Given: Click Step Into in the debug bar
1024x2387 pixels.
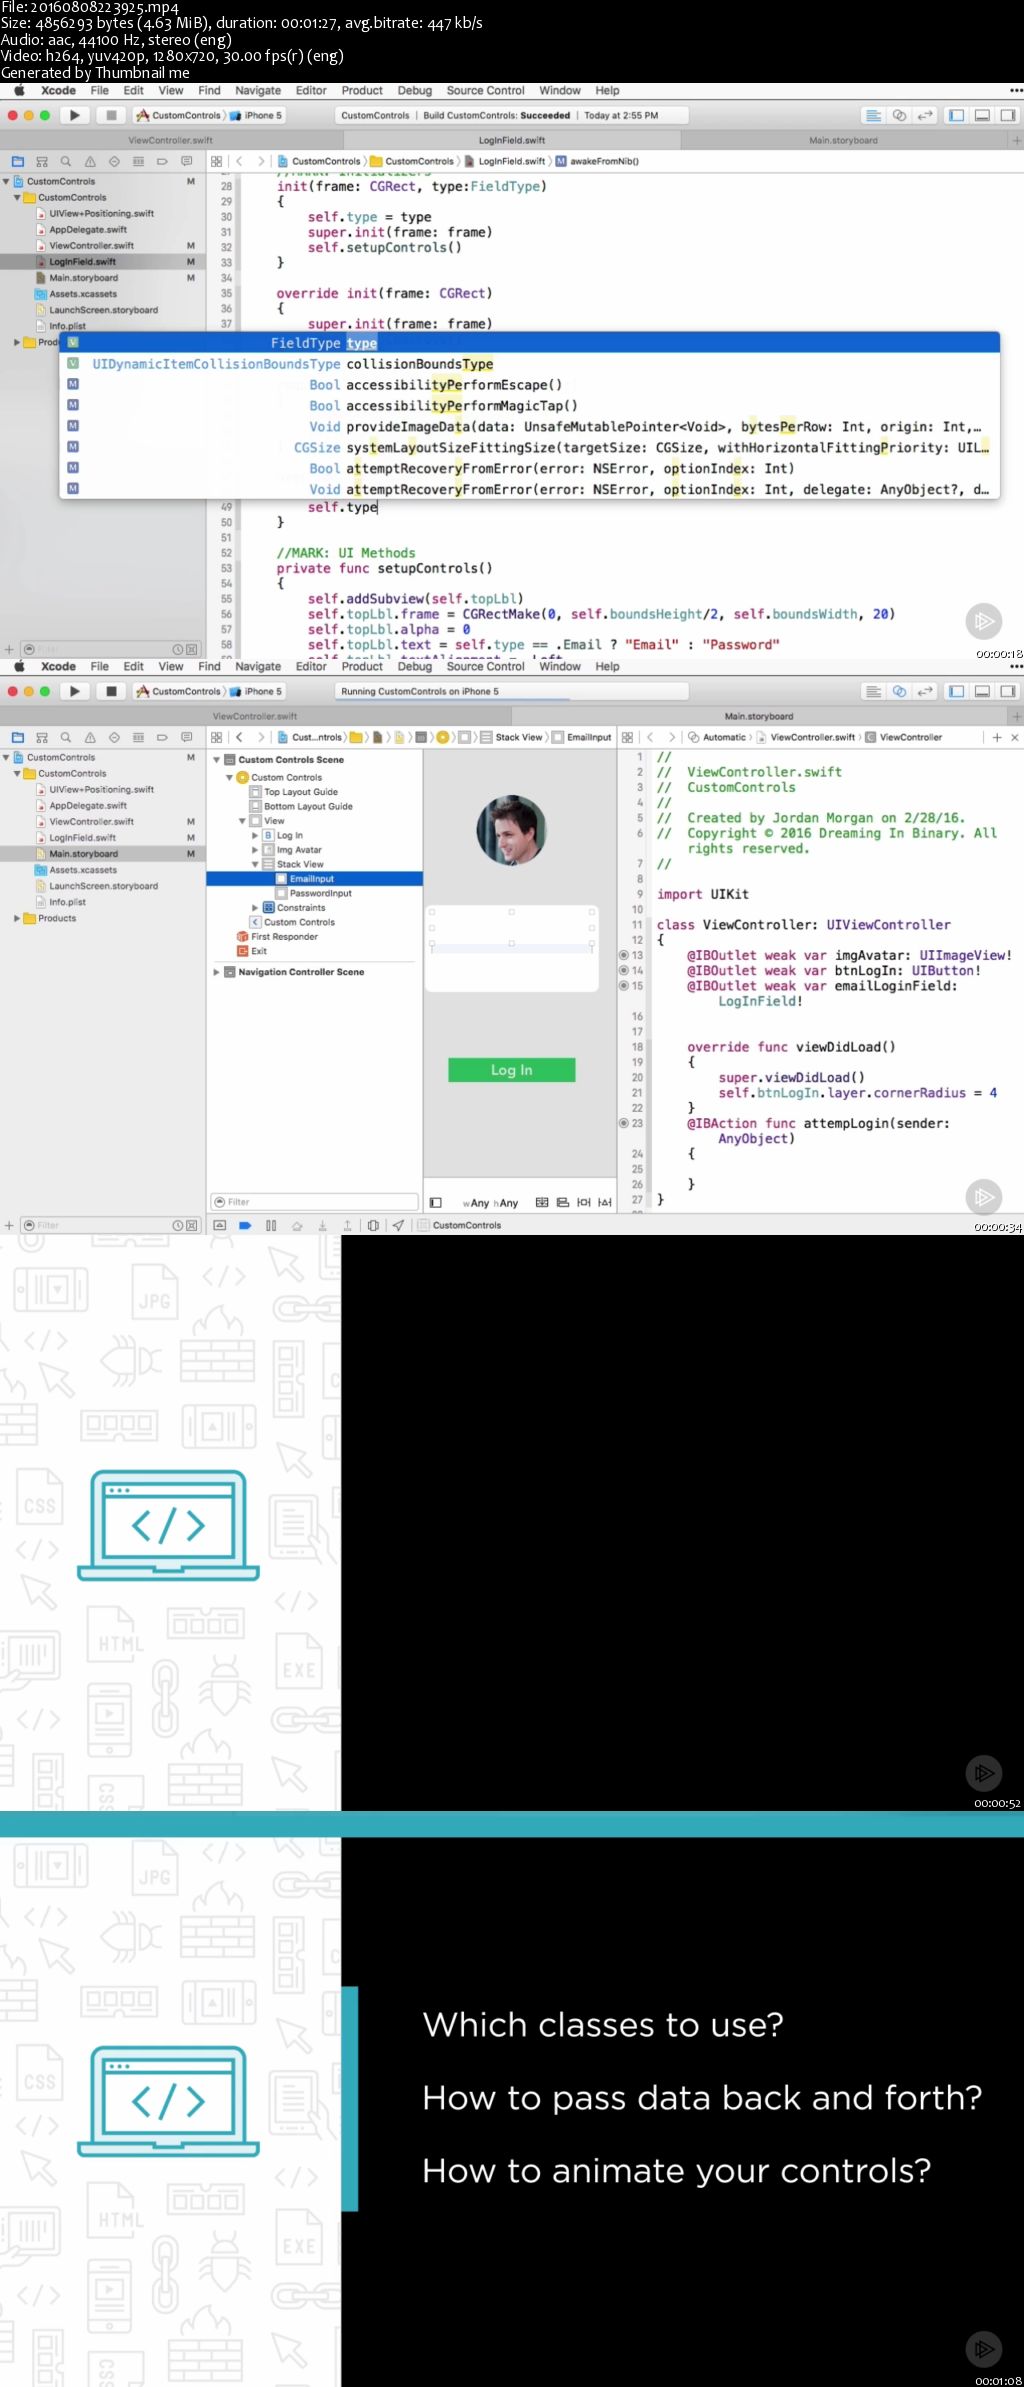Looking at the screenshot, I should tap(322, 1225).
